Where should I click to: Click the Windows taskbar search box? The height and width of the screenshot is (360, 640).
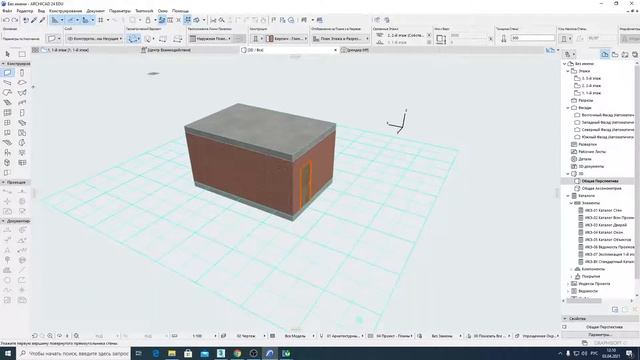pos(73,353)
